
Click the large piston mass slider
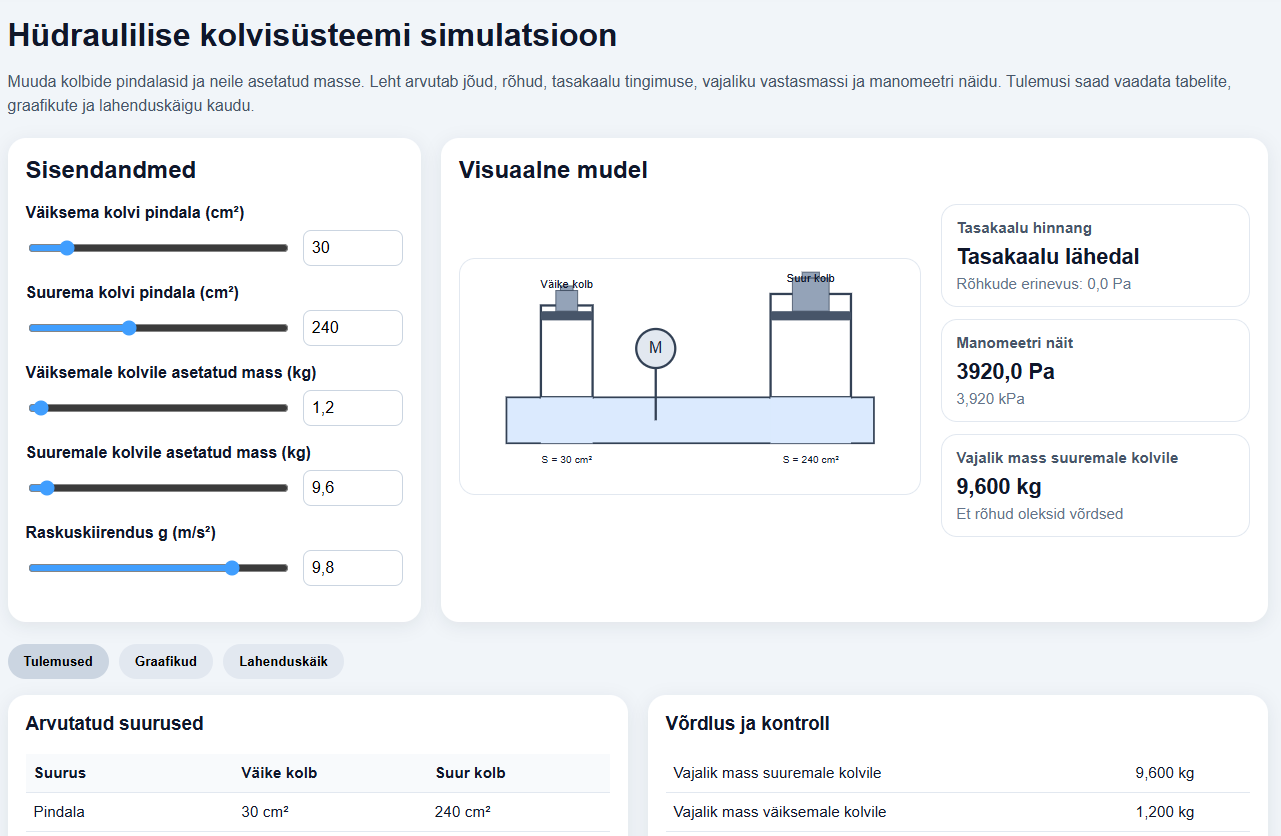click(158, 488)
